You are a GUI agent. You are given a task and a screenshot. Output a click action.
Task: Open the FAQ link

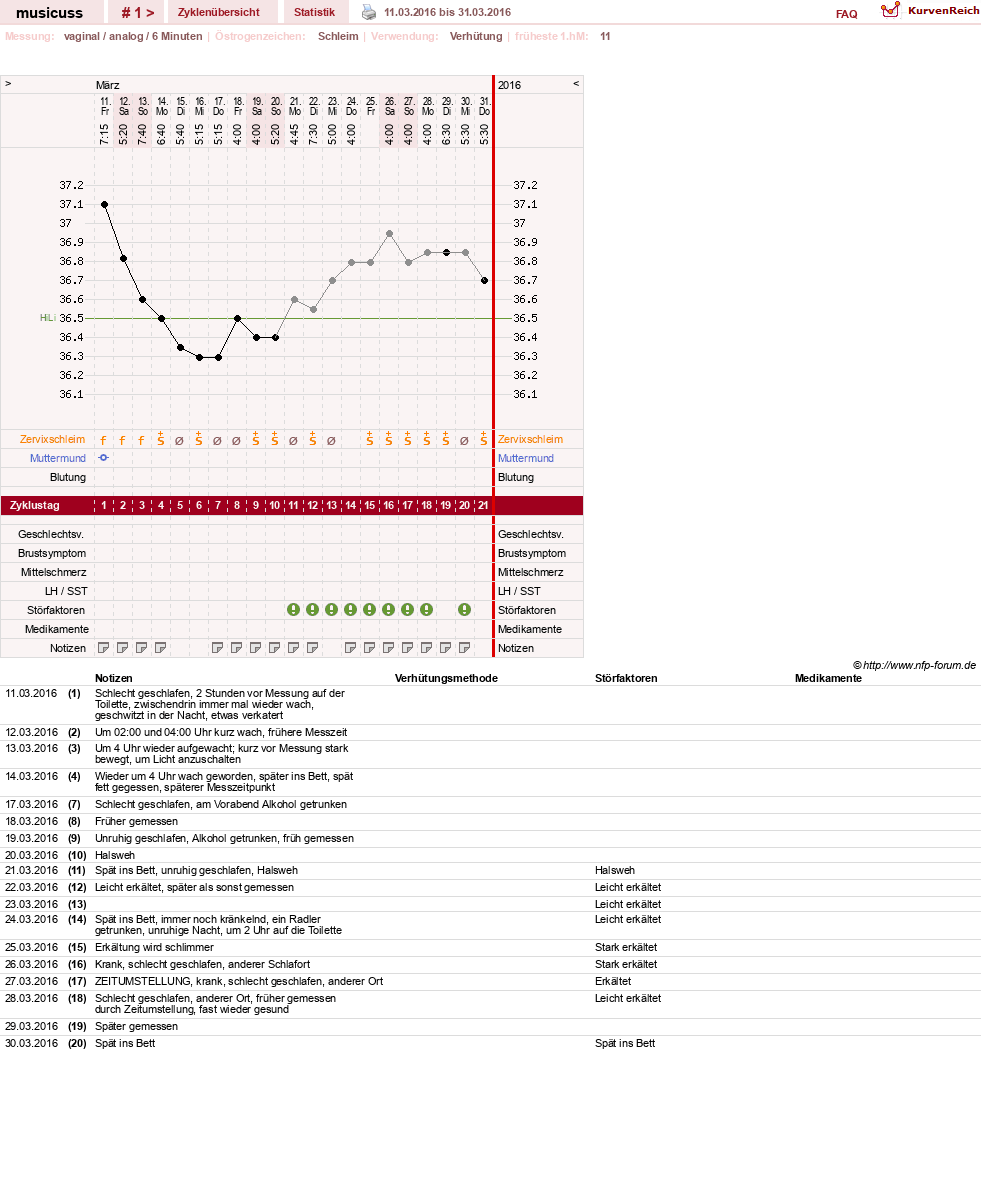tap(847, 14)
